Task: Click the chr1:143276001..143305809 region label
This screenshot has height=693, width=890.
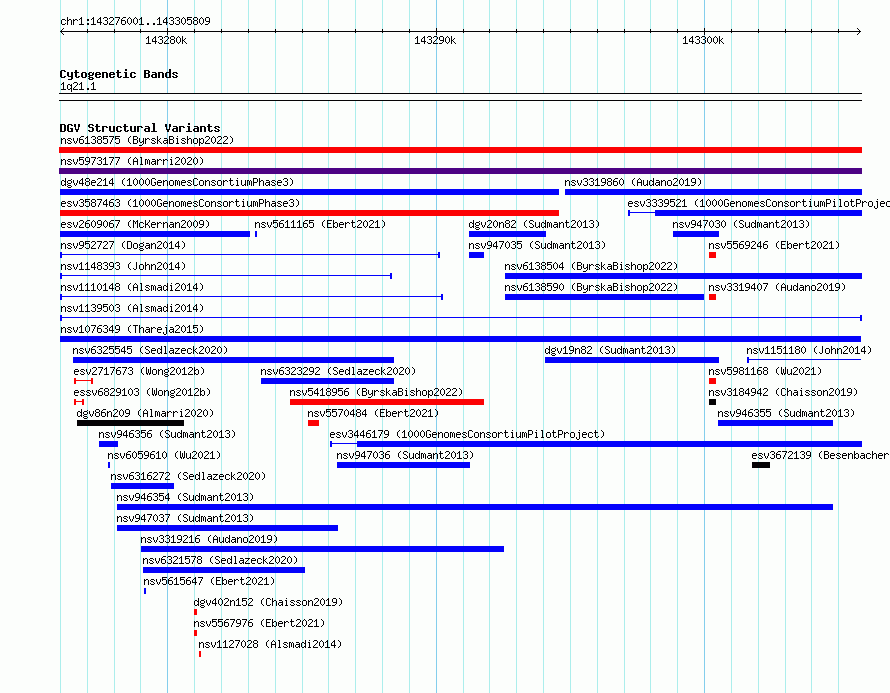Action: (x=135, y=21)
